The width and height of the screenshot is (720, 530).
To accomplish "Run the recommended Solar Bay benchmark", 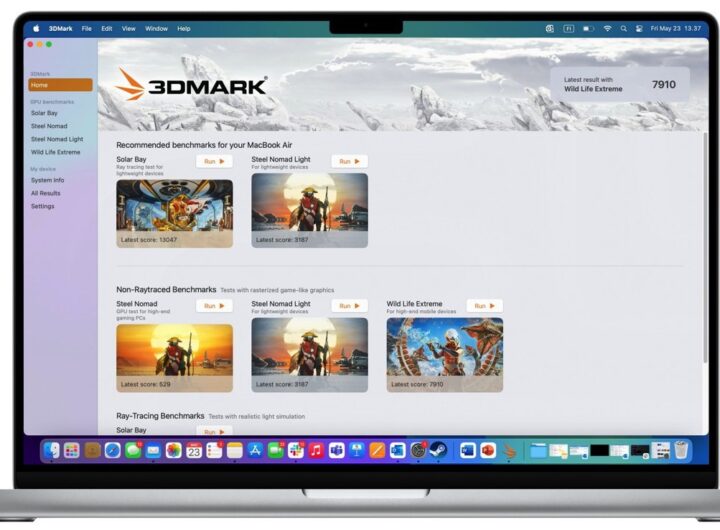I will point(214,161).
